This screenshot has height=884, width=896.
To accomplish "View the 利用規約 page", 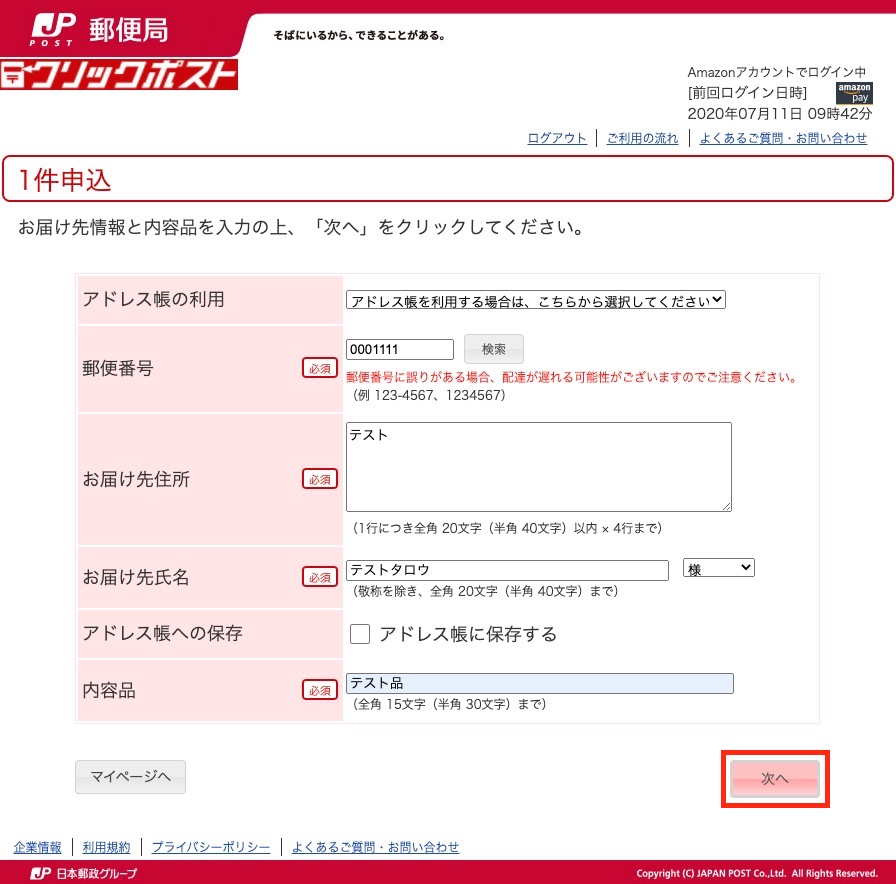I will (107, 845).
